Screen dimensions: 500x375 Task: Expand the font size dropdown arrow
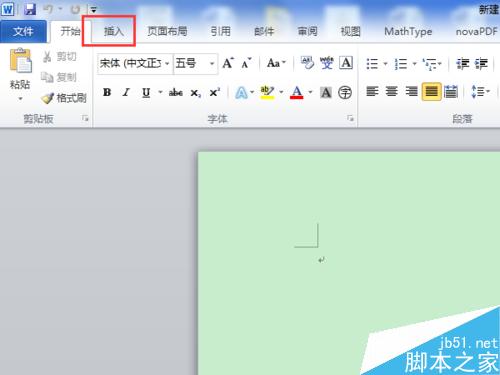[212, 63]
